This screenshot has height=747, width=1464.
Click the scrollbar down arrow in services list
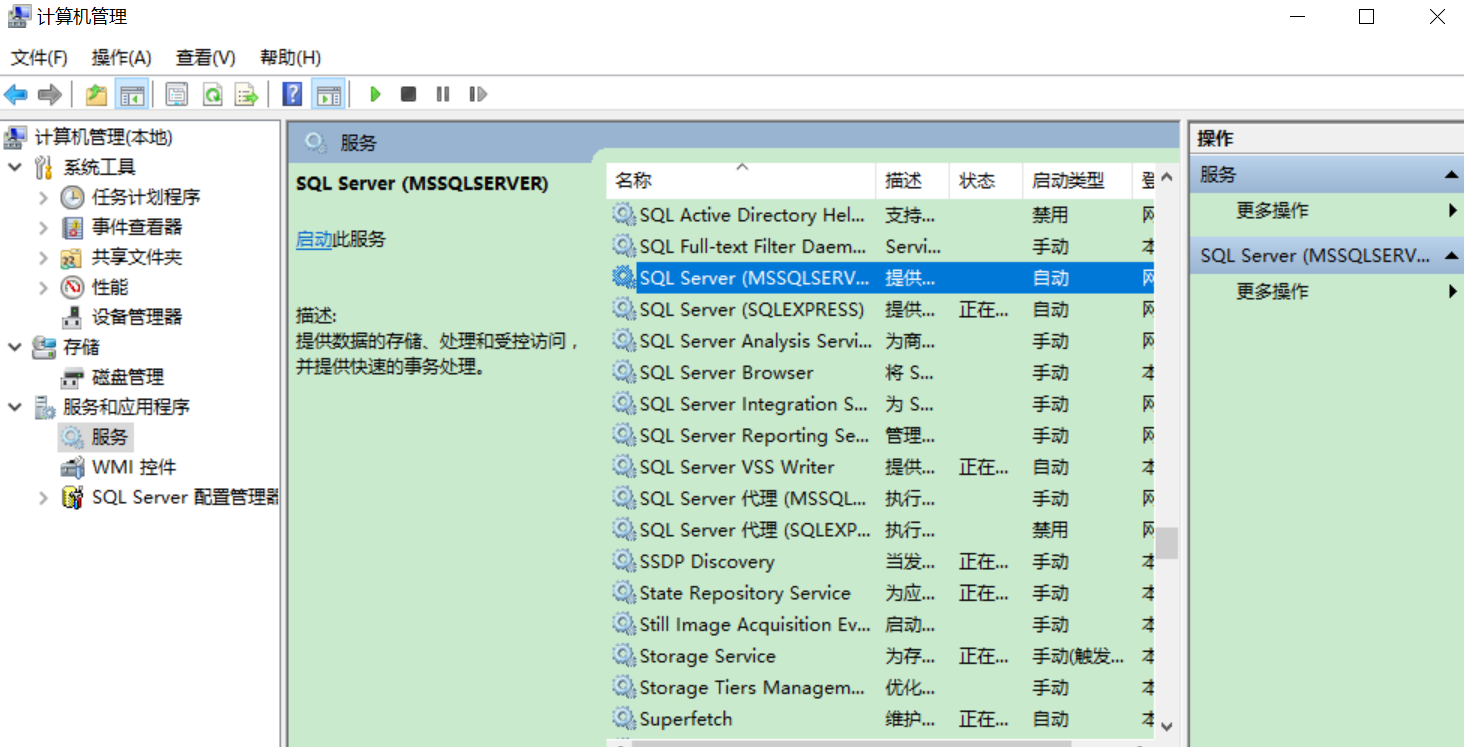1167,727
